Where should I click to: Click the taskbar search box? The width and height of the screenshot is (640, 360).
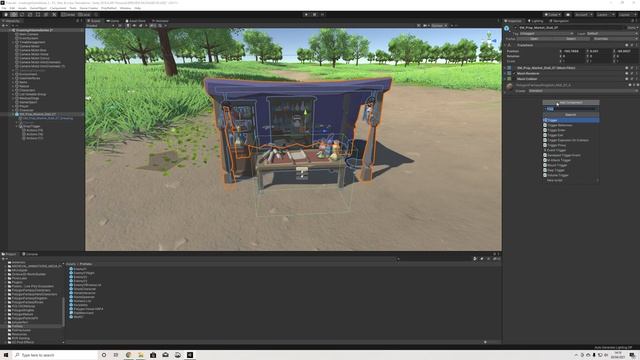55,355
